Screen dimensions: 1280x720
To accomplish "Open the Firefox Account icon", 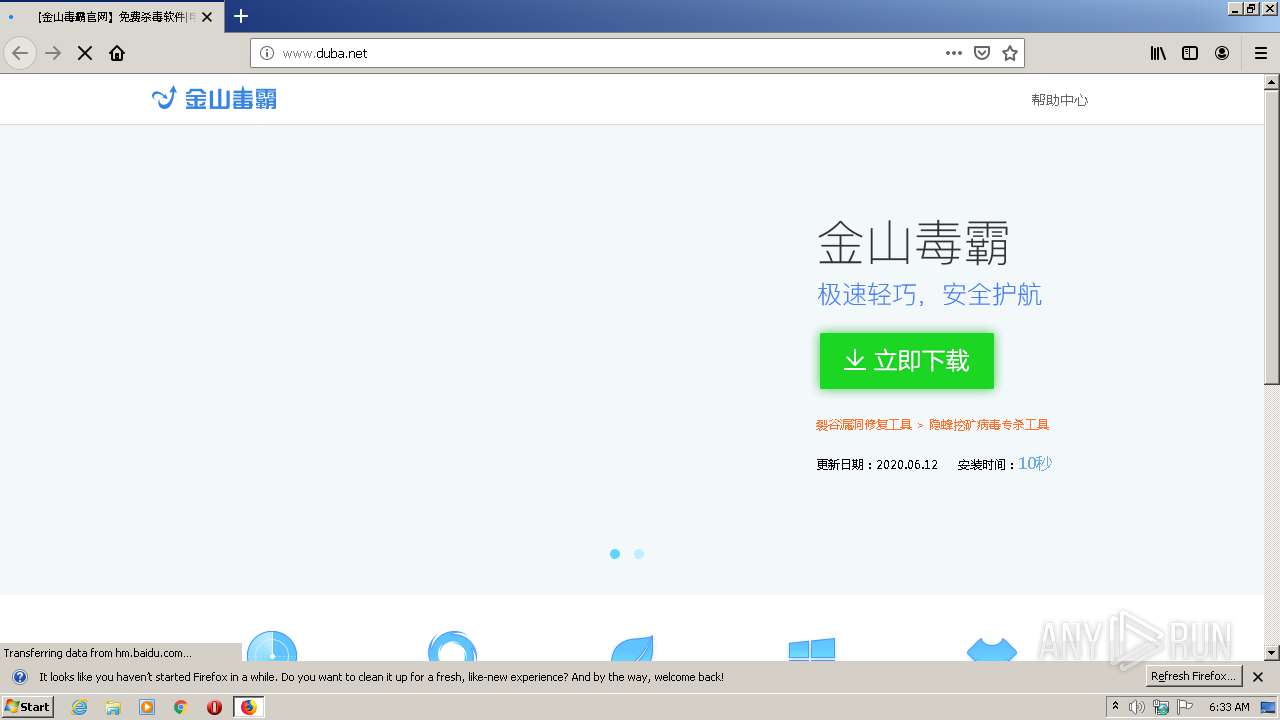I will (x=1222, y=53).
